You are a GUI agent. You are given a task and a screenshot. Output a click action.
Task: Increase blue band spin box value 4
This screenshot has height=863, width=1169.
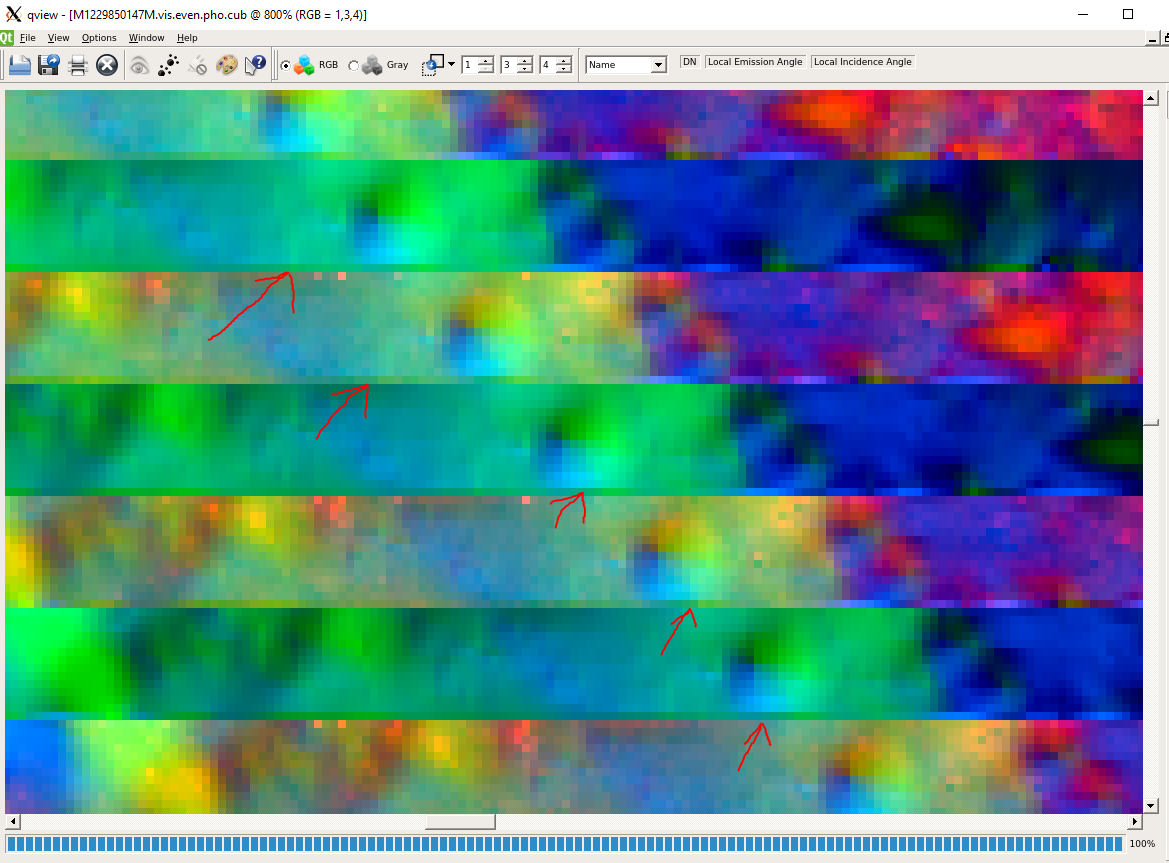click(564, 61)
